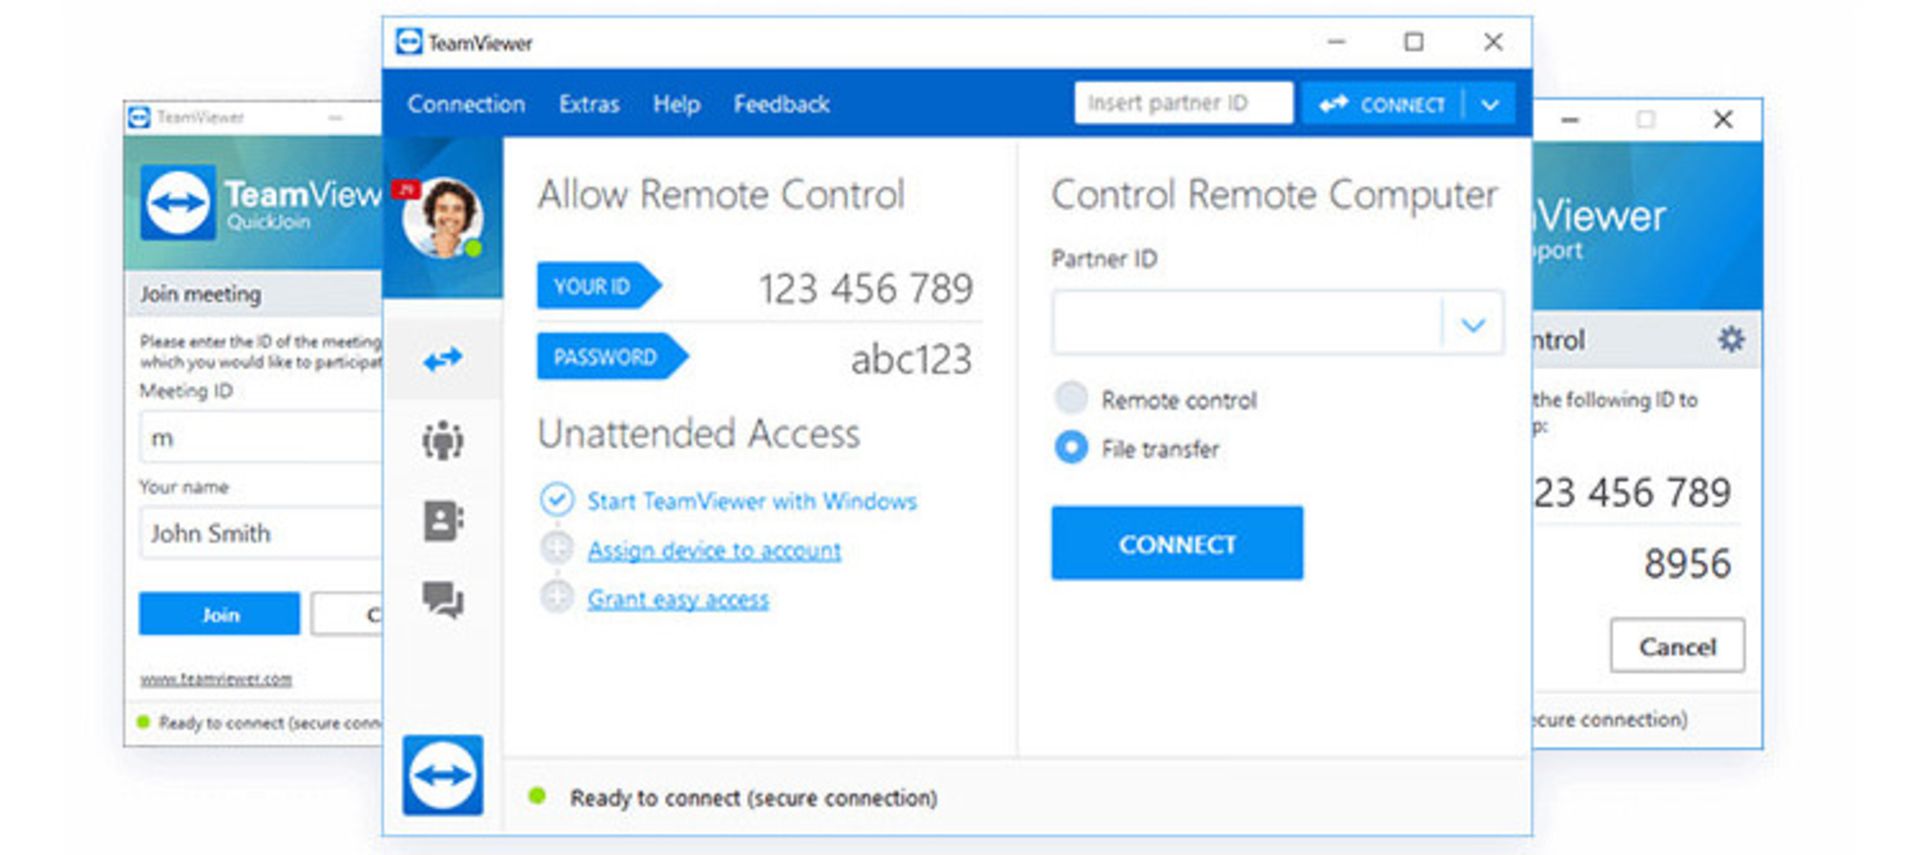1920x855 pixels.
Task: Expand the arrow next to toolbar CONNECT
Action: click(1490, 104)
